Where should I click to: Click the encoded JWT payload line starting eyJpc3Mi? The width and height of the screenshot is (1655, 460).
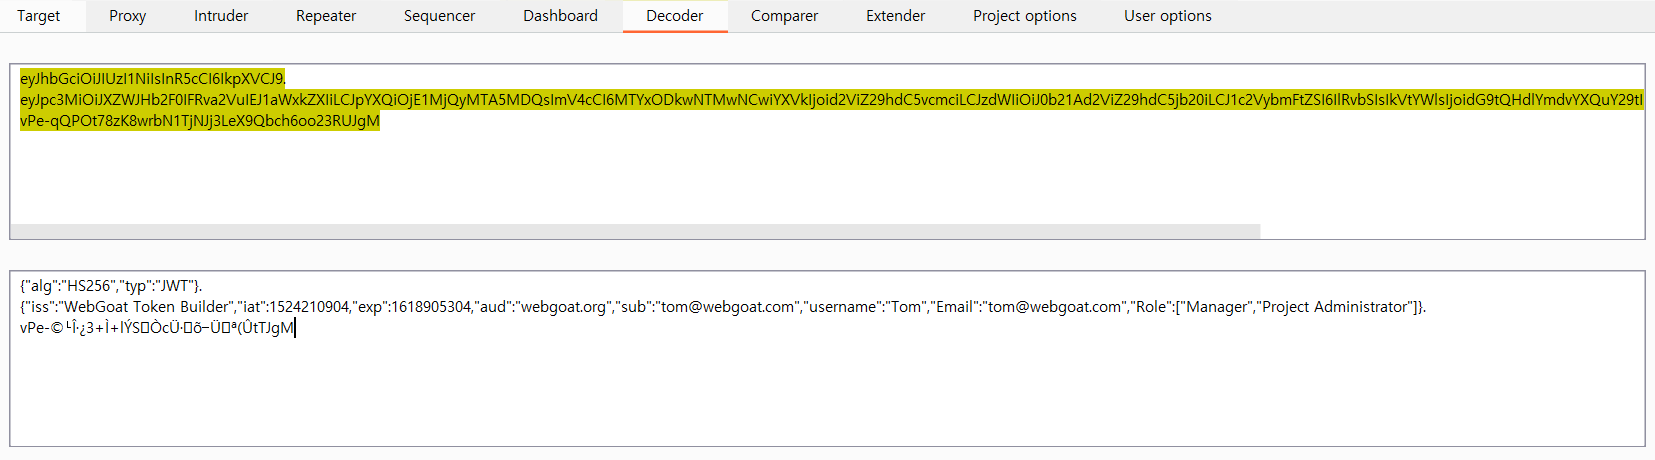[831, 100]
